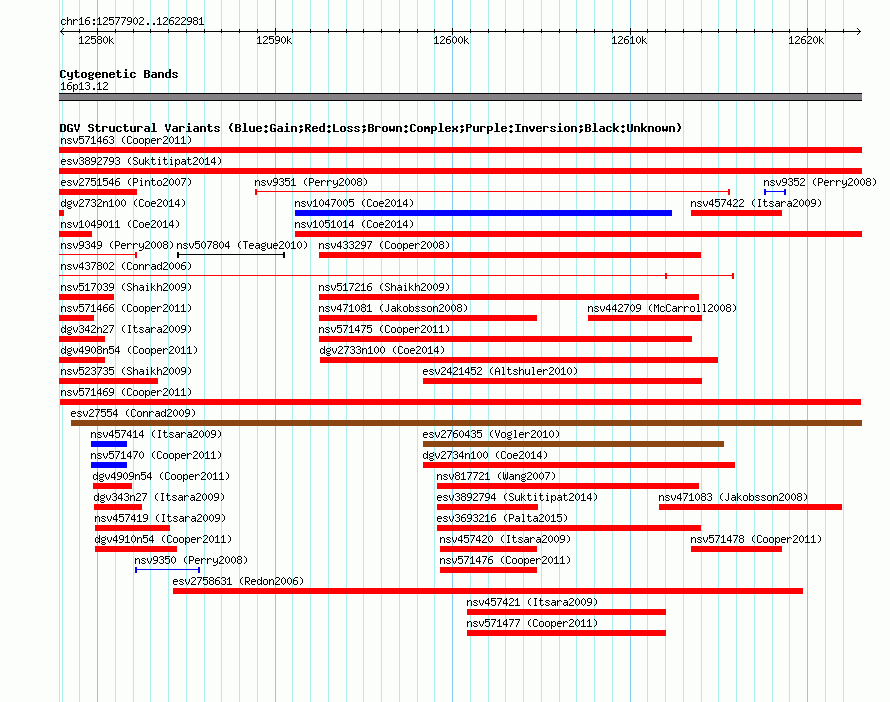The width and height of the screenshot is (890, 702).
Task: Select nsv9350 (Perry2008) label
Action: (191, 560)
